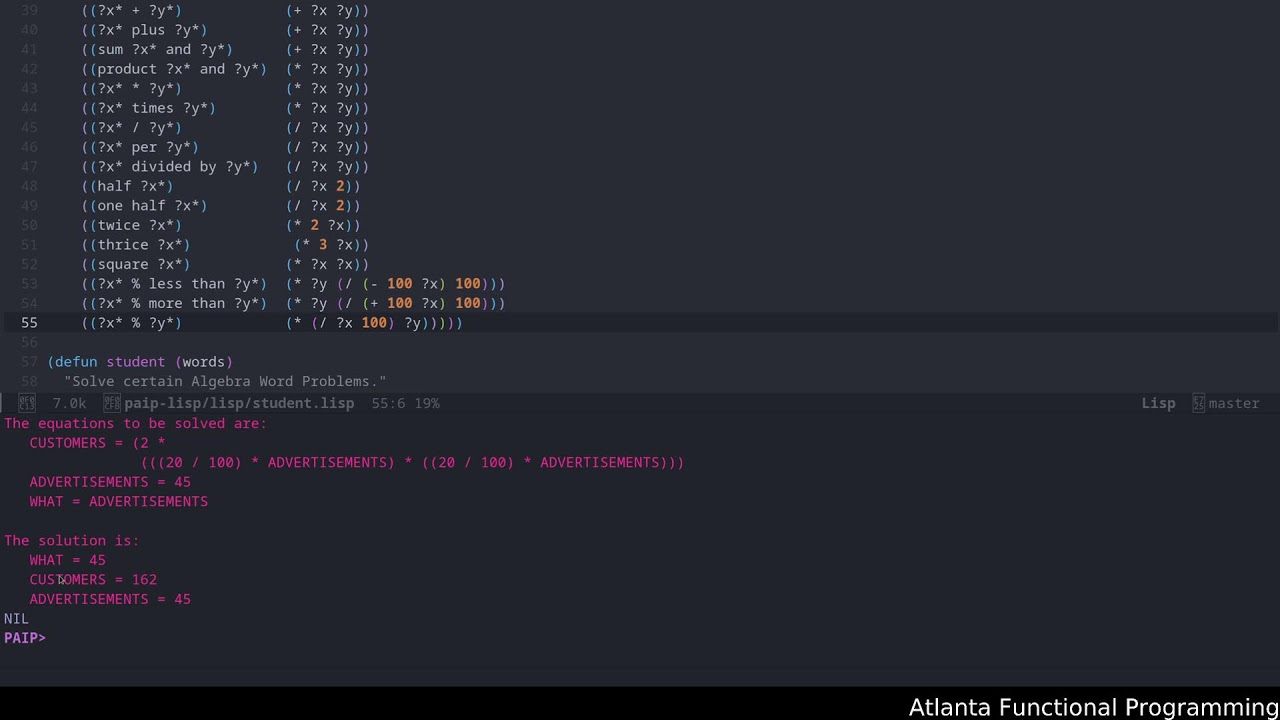Click "The equations to be solved are:" output line

[x=136, y=423]
